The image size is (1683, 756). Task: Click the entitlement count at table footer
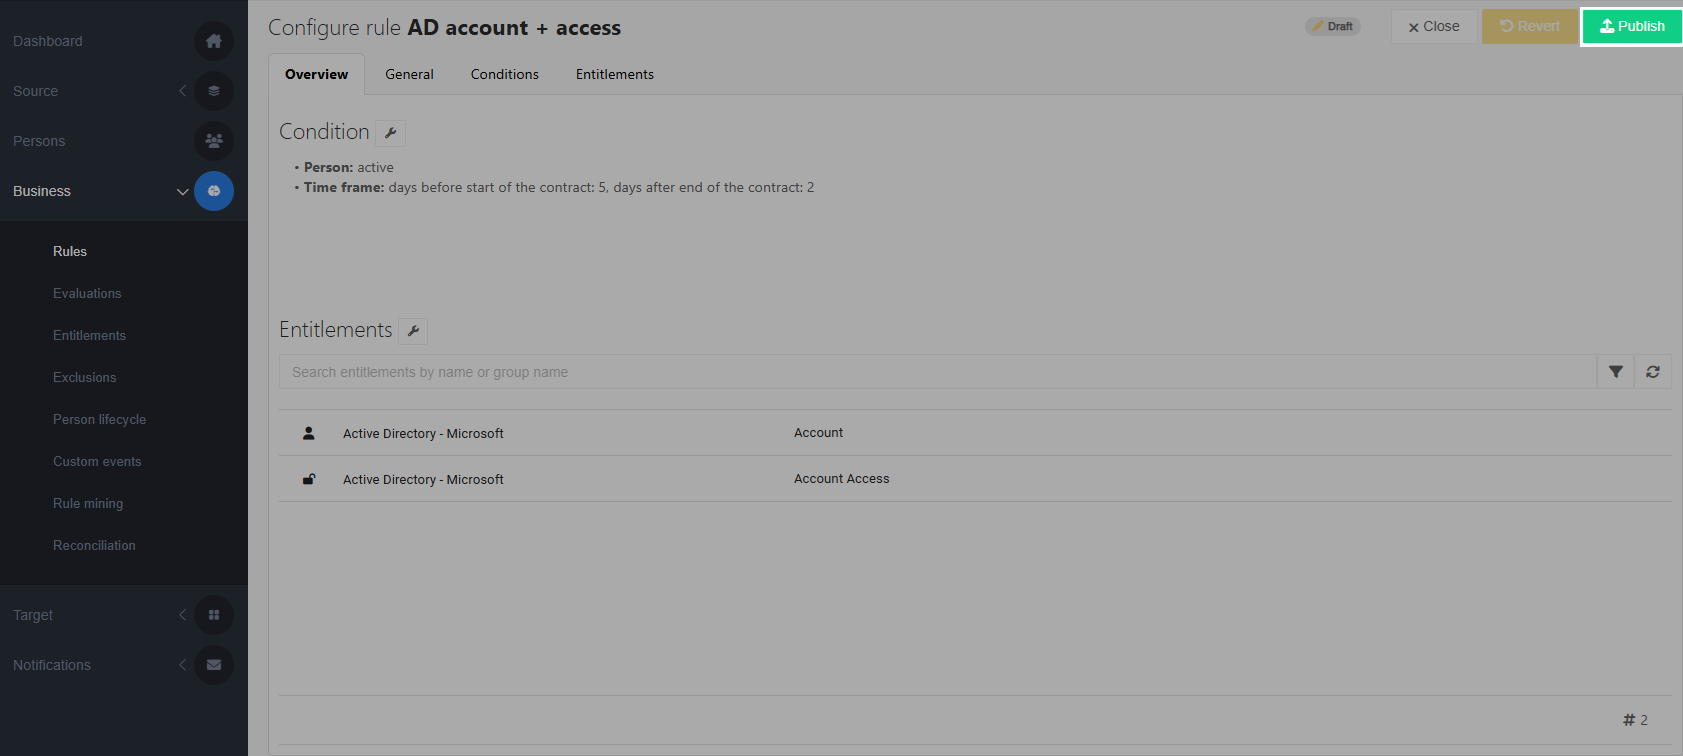(x=1635, y=720)
